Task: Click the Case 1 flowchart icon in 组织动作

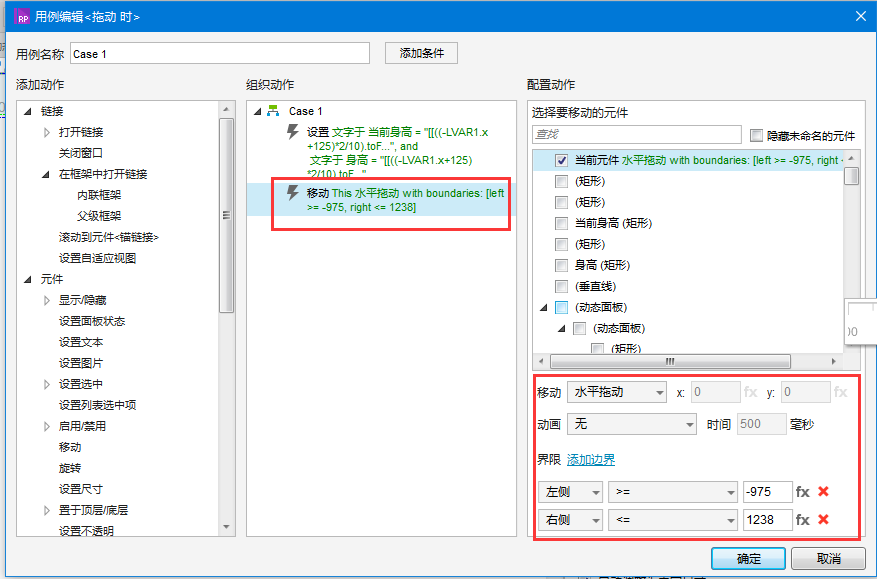Action: click(270, 111)
